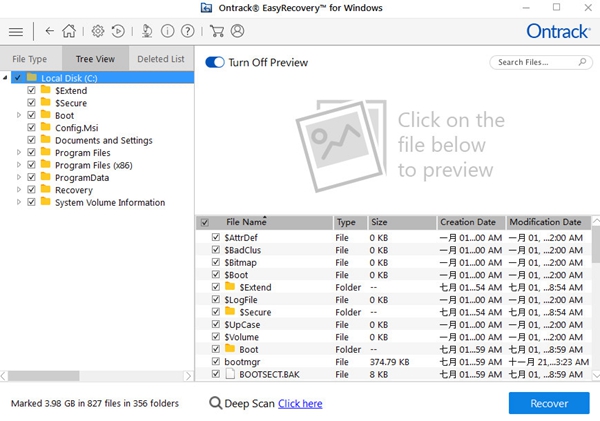600x421 pixels.
Task: Uncheck the Local Disk (C:) checkbox
Action: 18,78
